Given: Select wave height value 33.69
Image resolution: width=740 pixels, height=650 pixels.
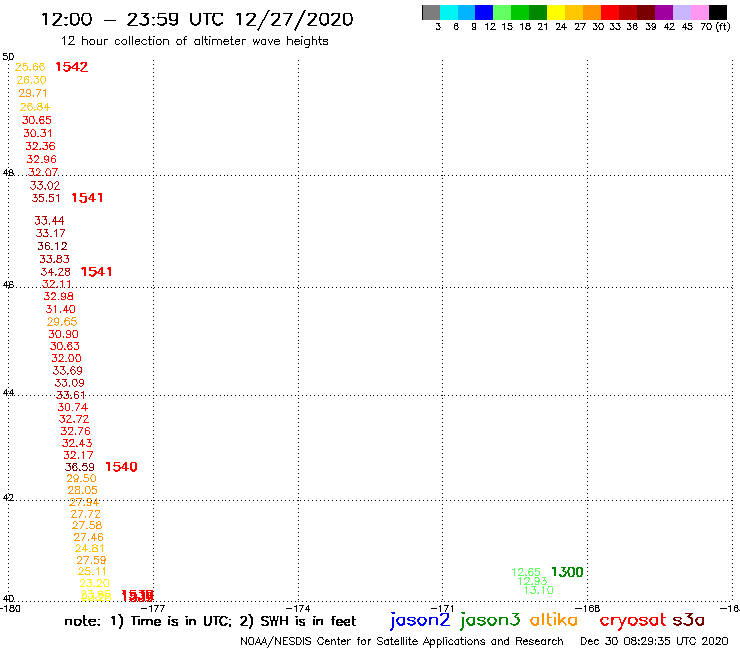Looking at the screenshot, I should [x=67, y=371].
